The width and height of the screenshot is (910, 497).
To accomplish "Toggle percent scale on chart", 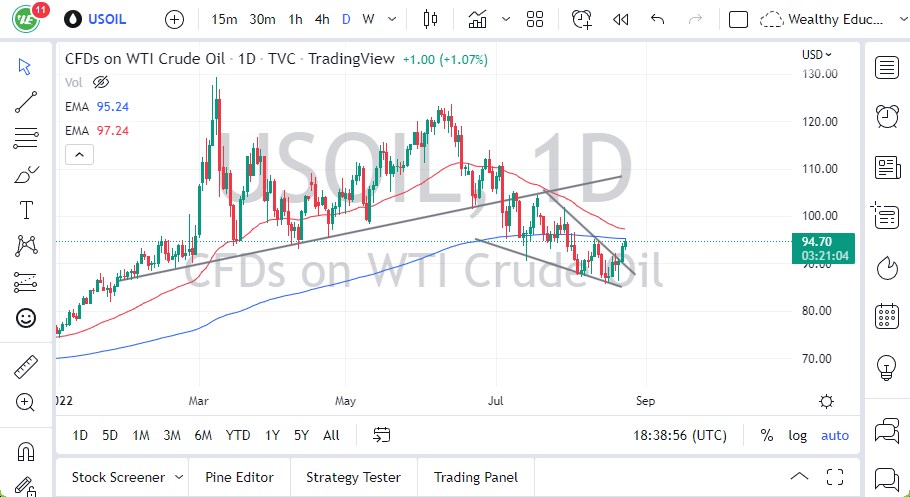I will click(x=766, y=435).
